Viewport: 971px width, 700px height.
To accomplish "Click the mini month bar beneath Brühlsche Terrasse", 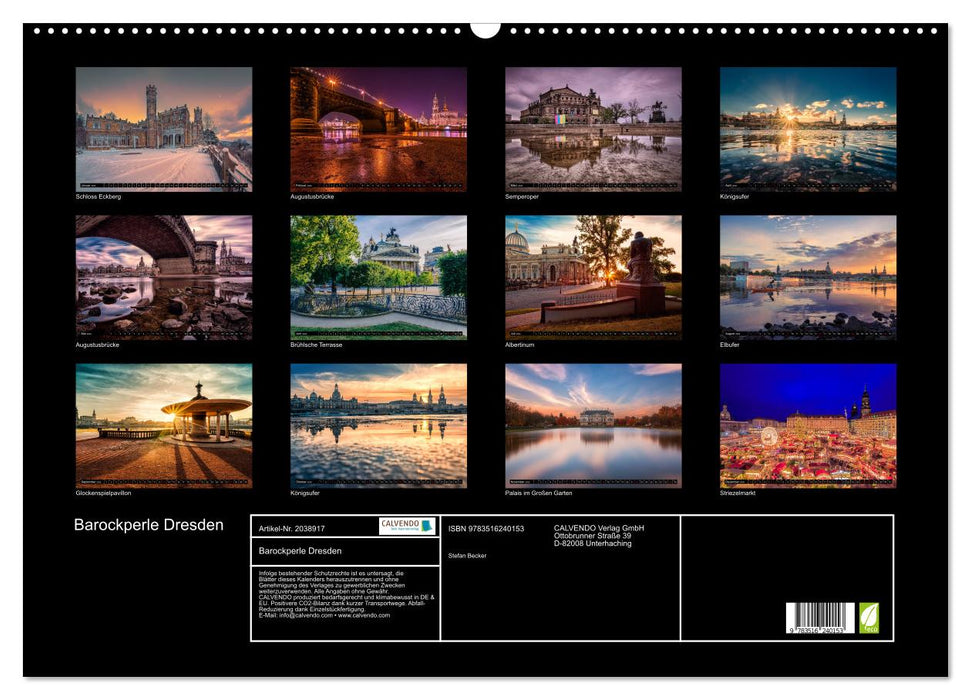I will coord(378,333).
